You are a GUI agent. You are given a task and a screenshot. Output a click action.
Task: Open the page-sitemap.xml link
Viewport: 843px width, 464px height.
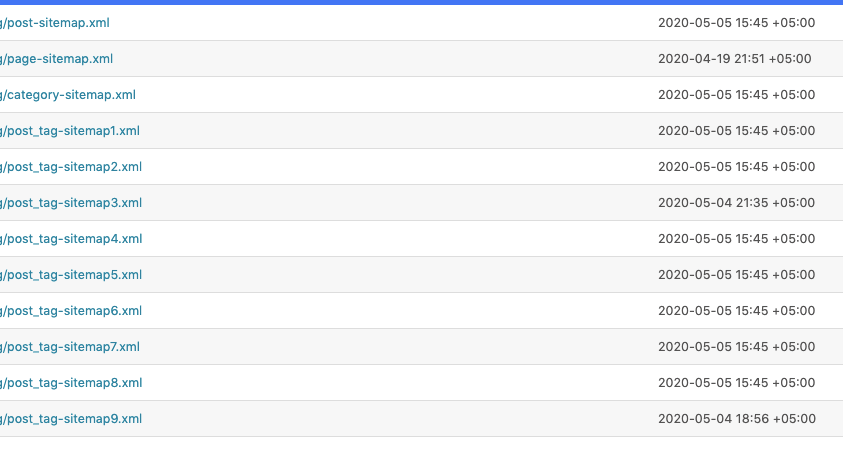point(60,59)
